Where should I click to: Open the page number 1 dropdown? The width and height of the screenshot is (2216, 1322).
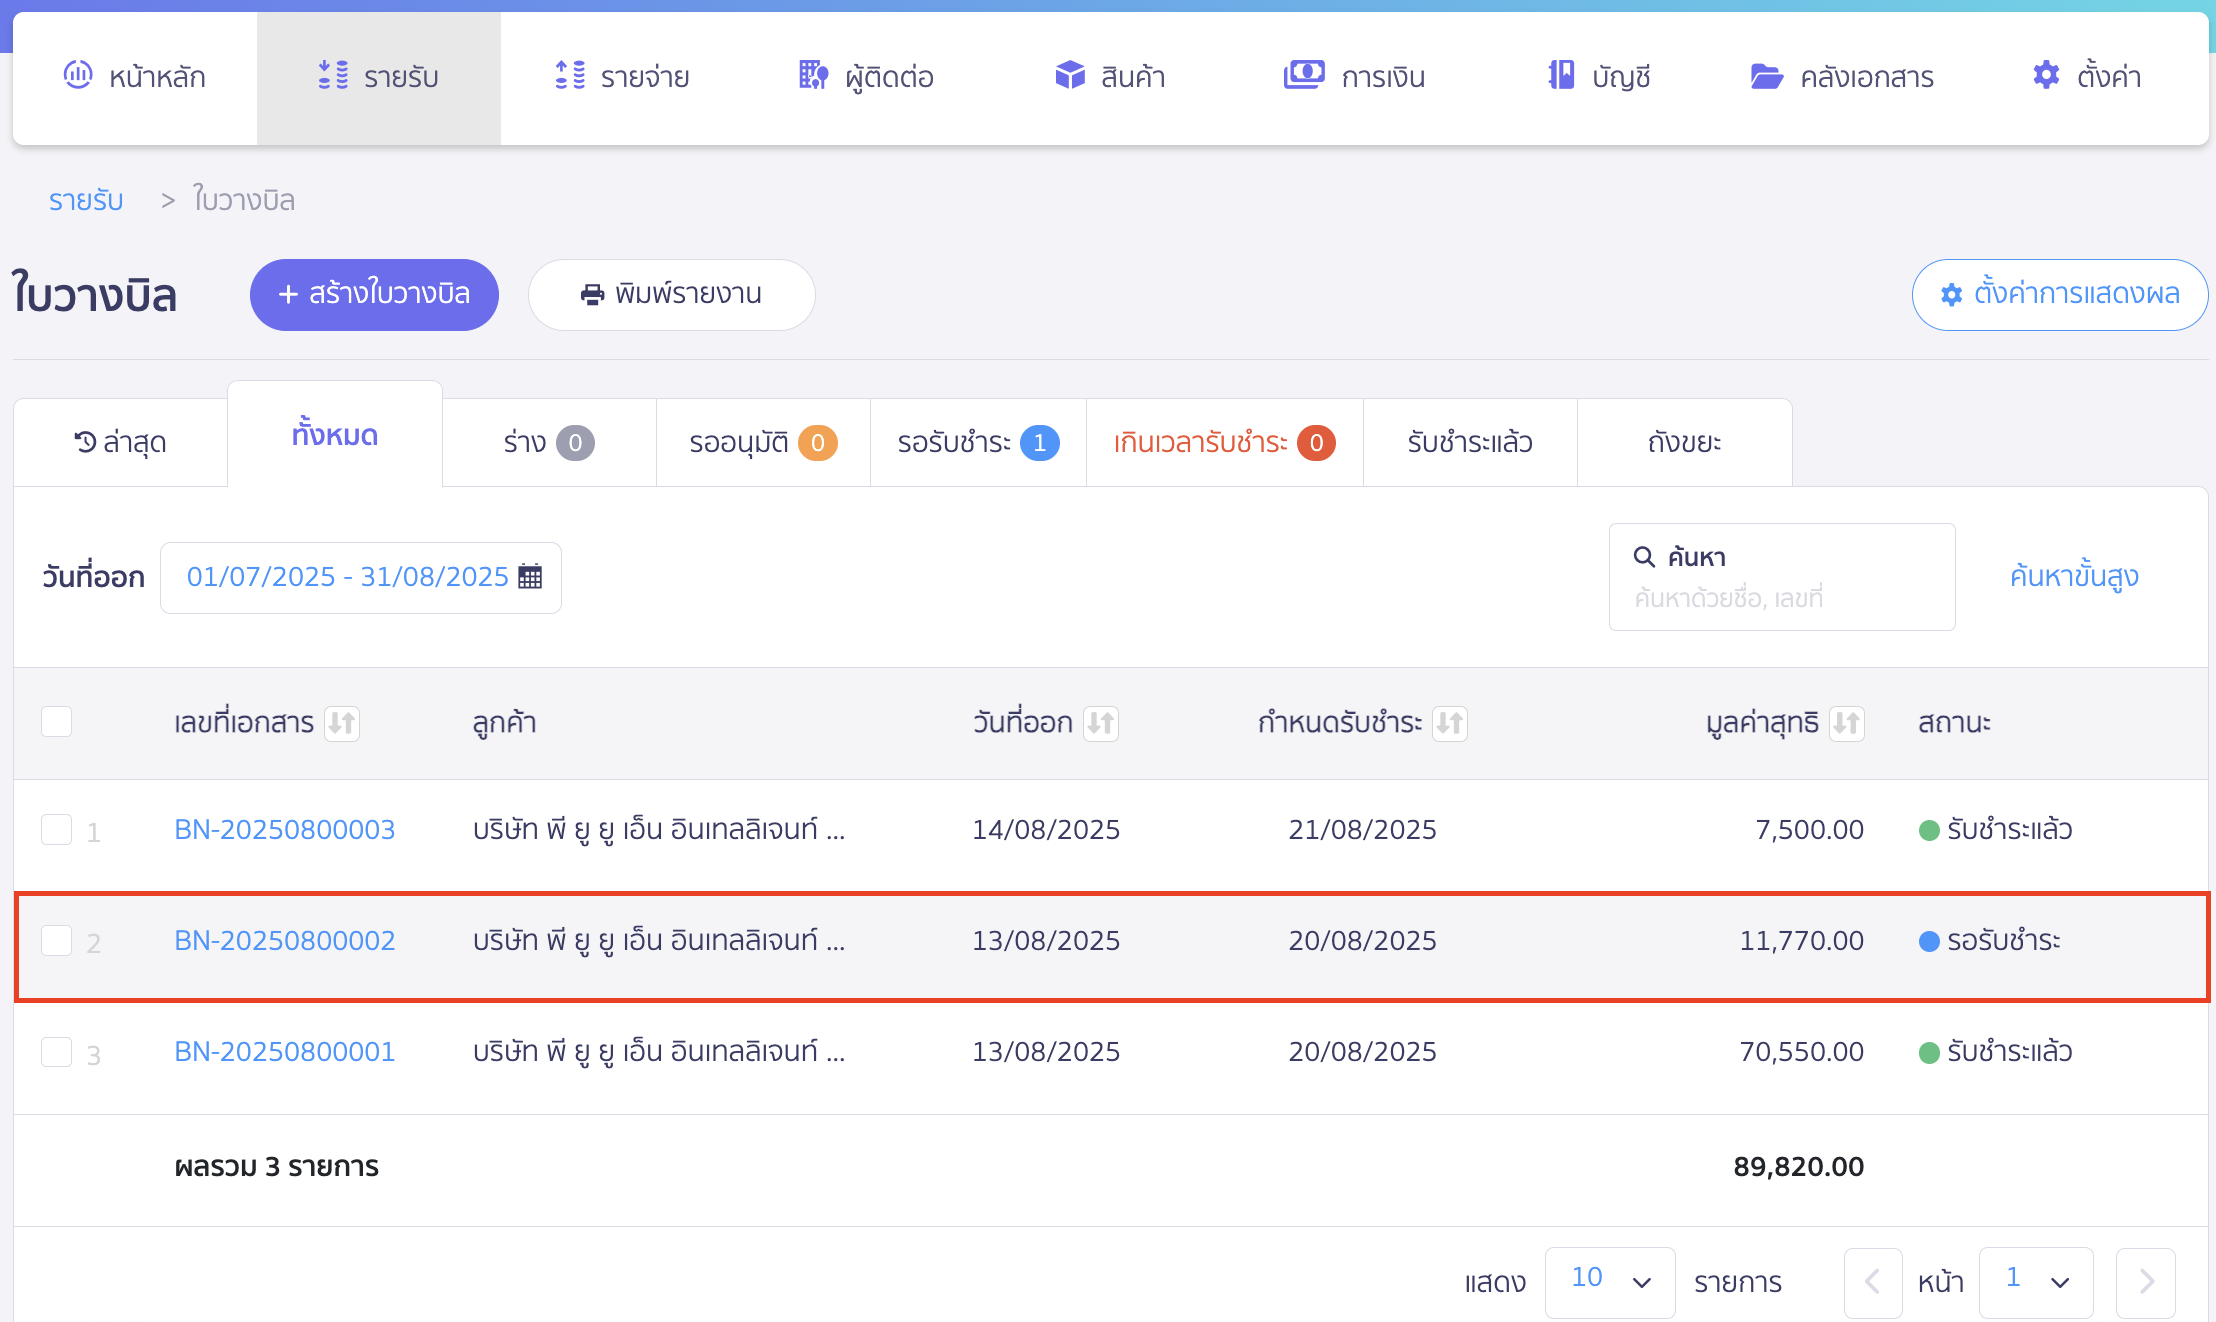pos(2036,1282)
